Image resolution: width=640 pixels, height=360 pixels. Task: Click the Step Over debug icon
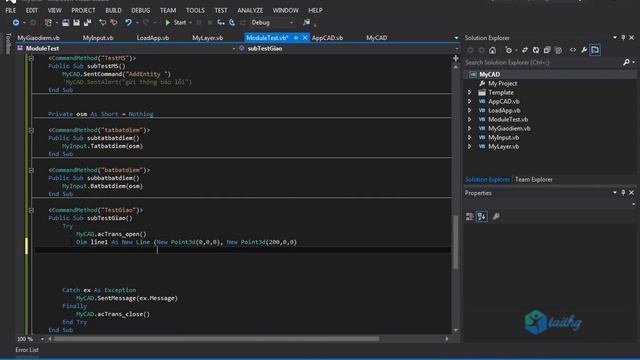232,23
